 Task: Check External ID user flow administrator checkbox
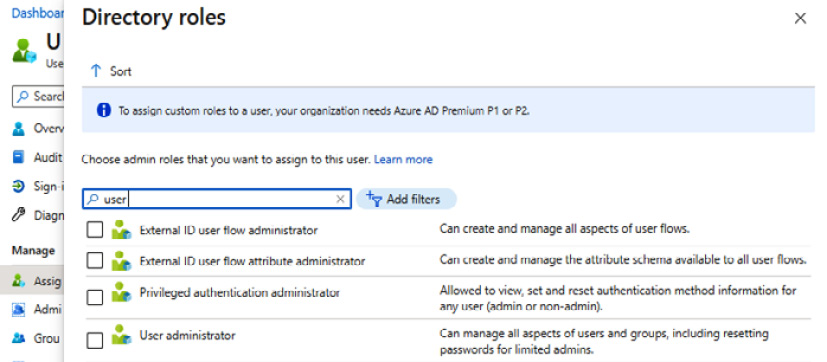(95, 230)
